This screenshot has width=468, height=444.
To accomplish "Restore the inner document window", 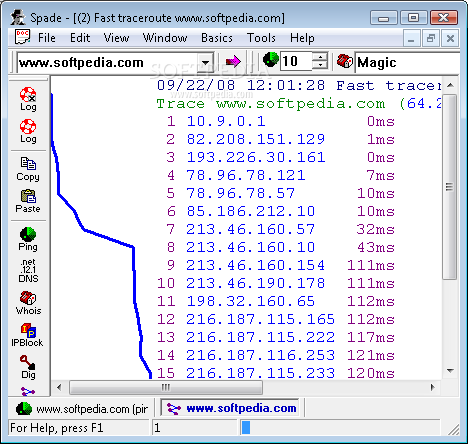I will [431, 39].
